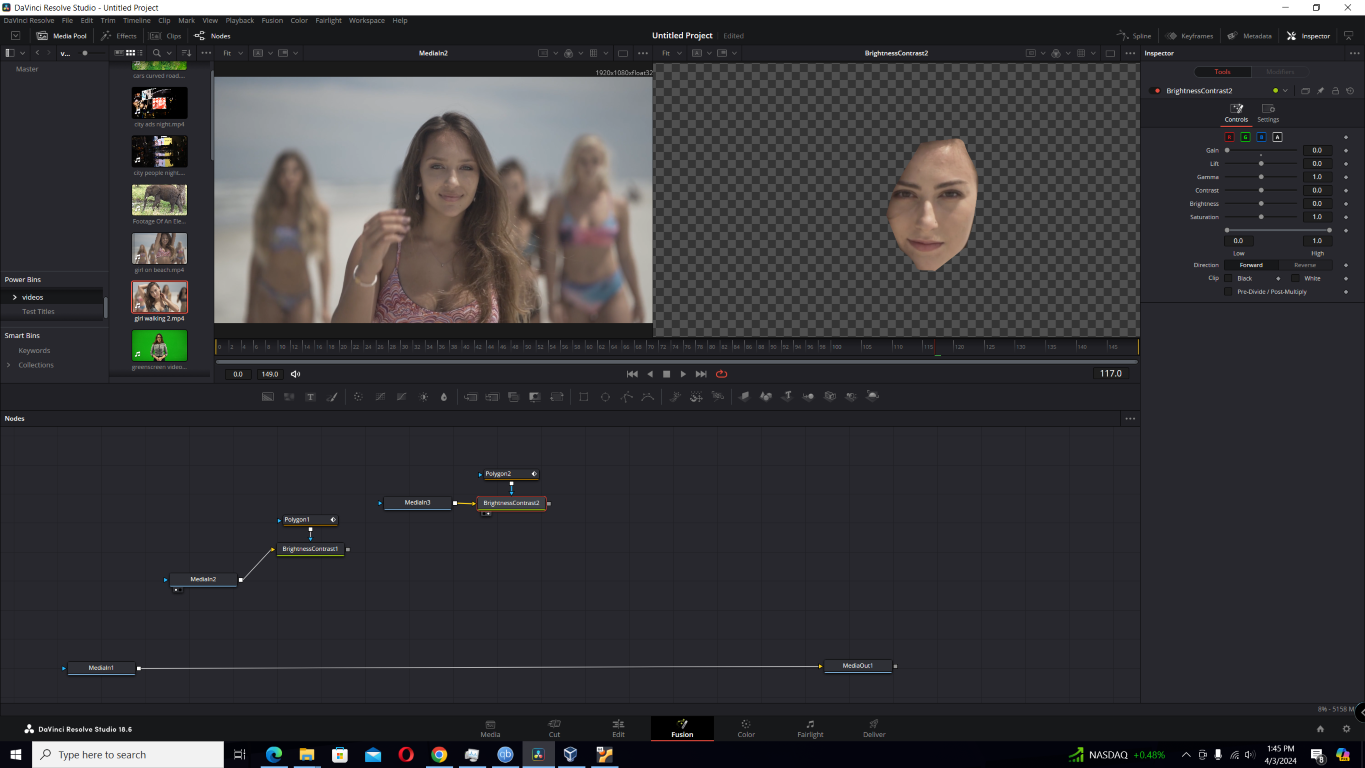Toggle the loop playback button
This screenshot has width=1365, height=768.
click(x=721, y=374)
